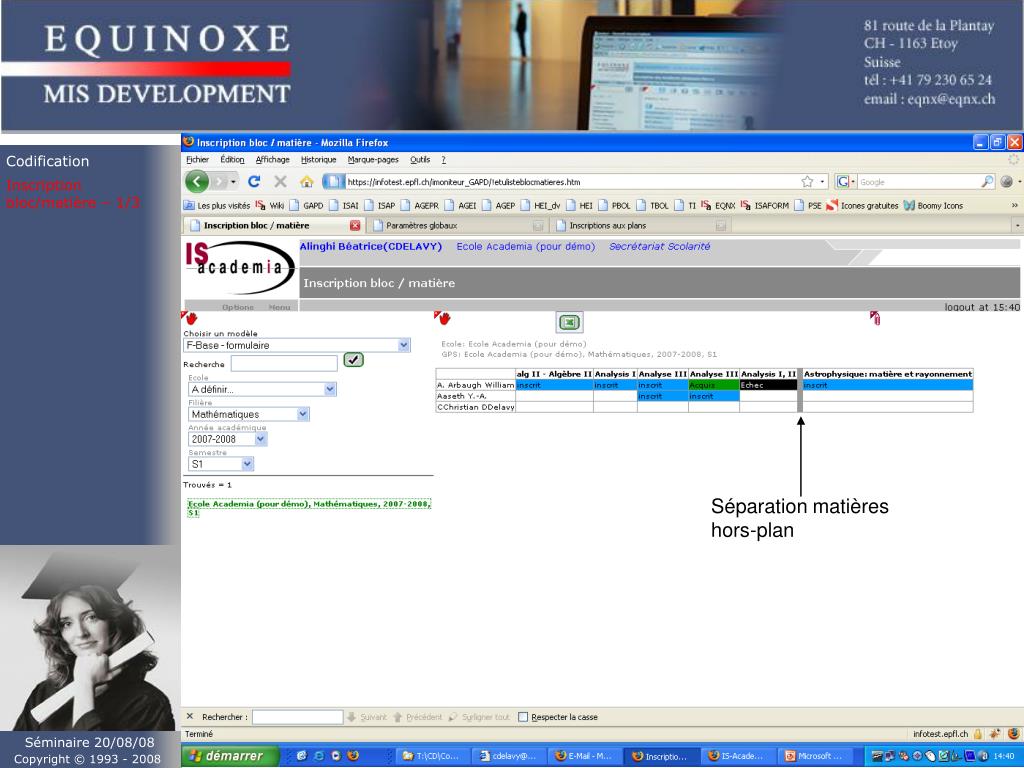Image resolution: width=1024 pixels, height=768 pixels.
Task: Switch to Paramètres globaux tab
Action: click(457, 225)
